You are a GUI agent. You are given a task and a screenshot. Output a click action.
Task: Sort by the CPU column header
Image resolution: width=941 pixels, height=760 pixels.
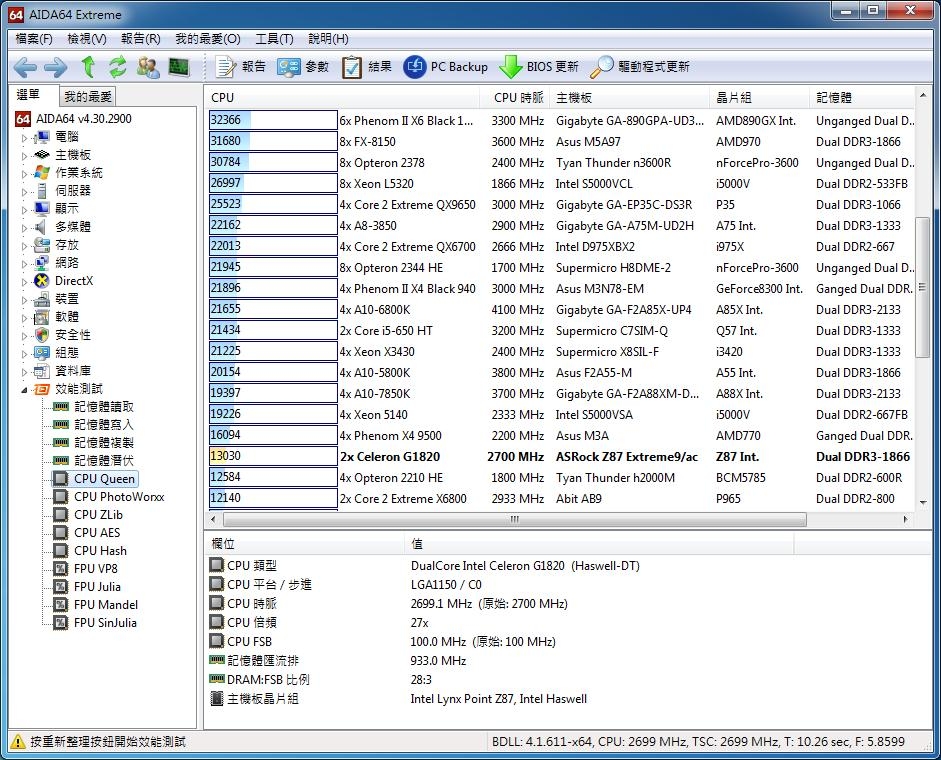[343, 97]
